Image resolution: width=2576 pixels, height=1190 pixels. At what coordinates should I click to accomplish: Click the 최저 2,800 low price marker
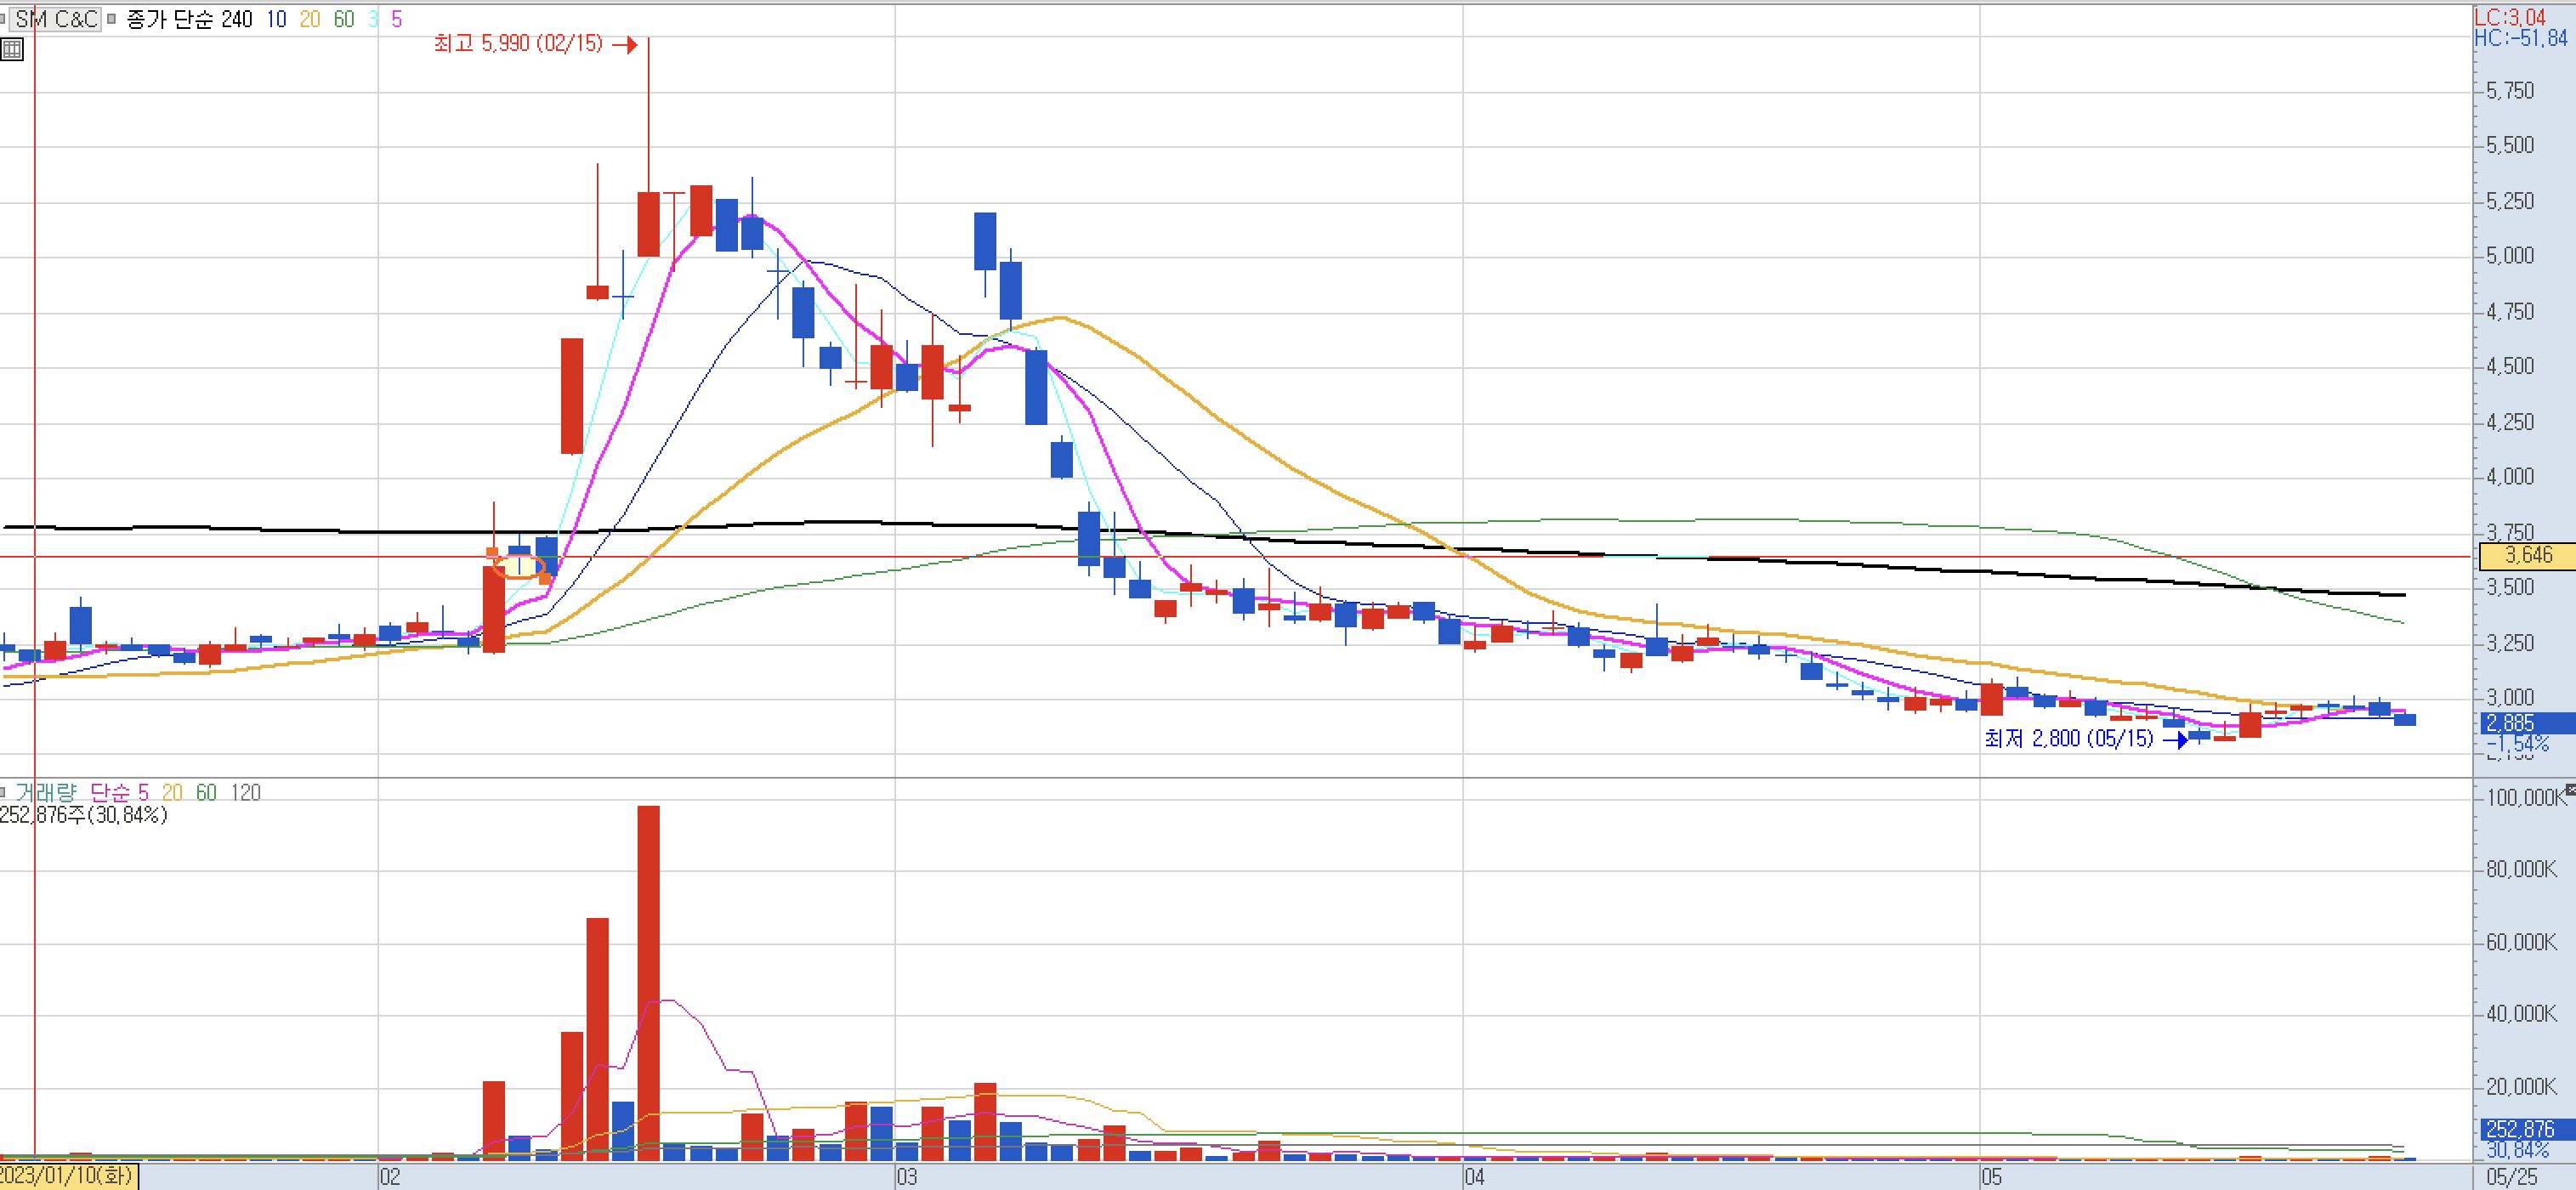click(x=2068, y=738)
